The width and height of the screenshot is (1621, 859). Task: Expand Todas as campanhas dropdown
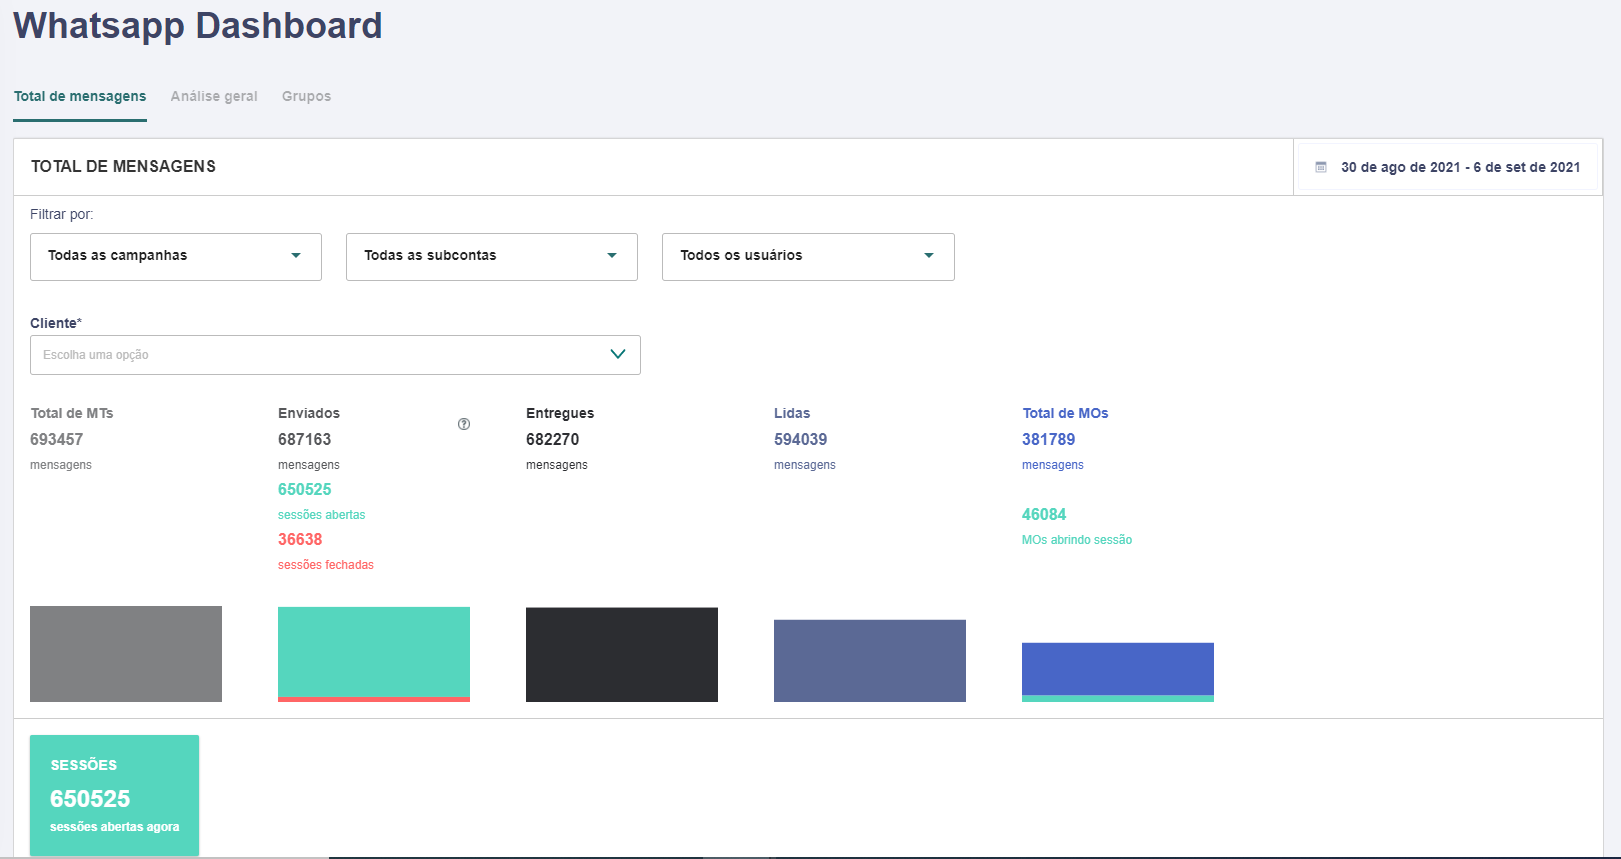tap(176, 257)
